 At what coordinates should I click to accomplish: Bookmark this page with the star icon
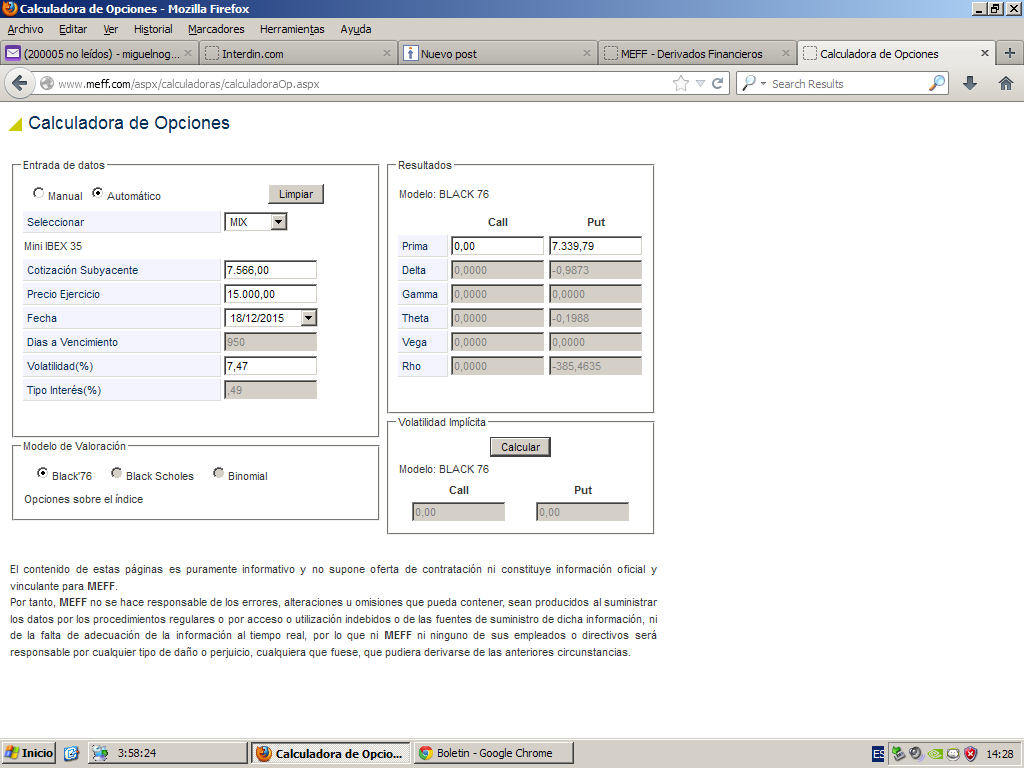680,84
